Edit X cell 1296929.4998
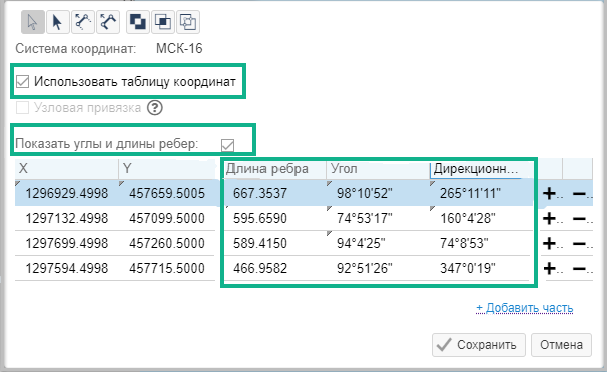607x372 pixels. click(67, 193)
